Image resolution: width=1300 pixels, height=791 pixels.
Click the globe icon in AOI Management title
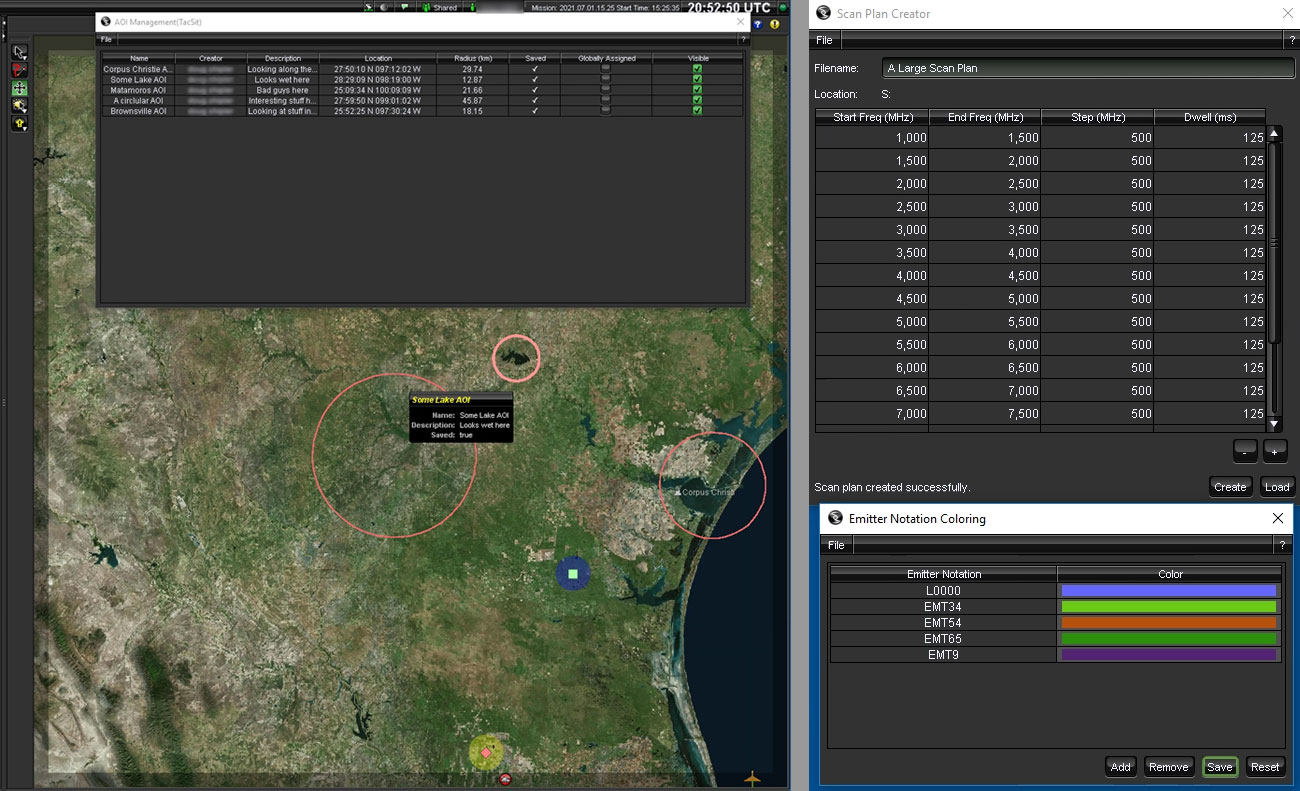click(106, 20)
